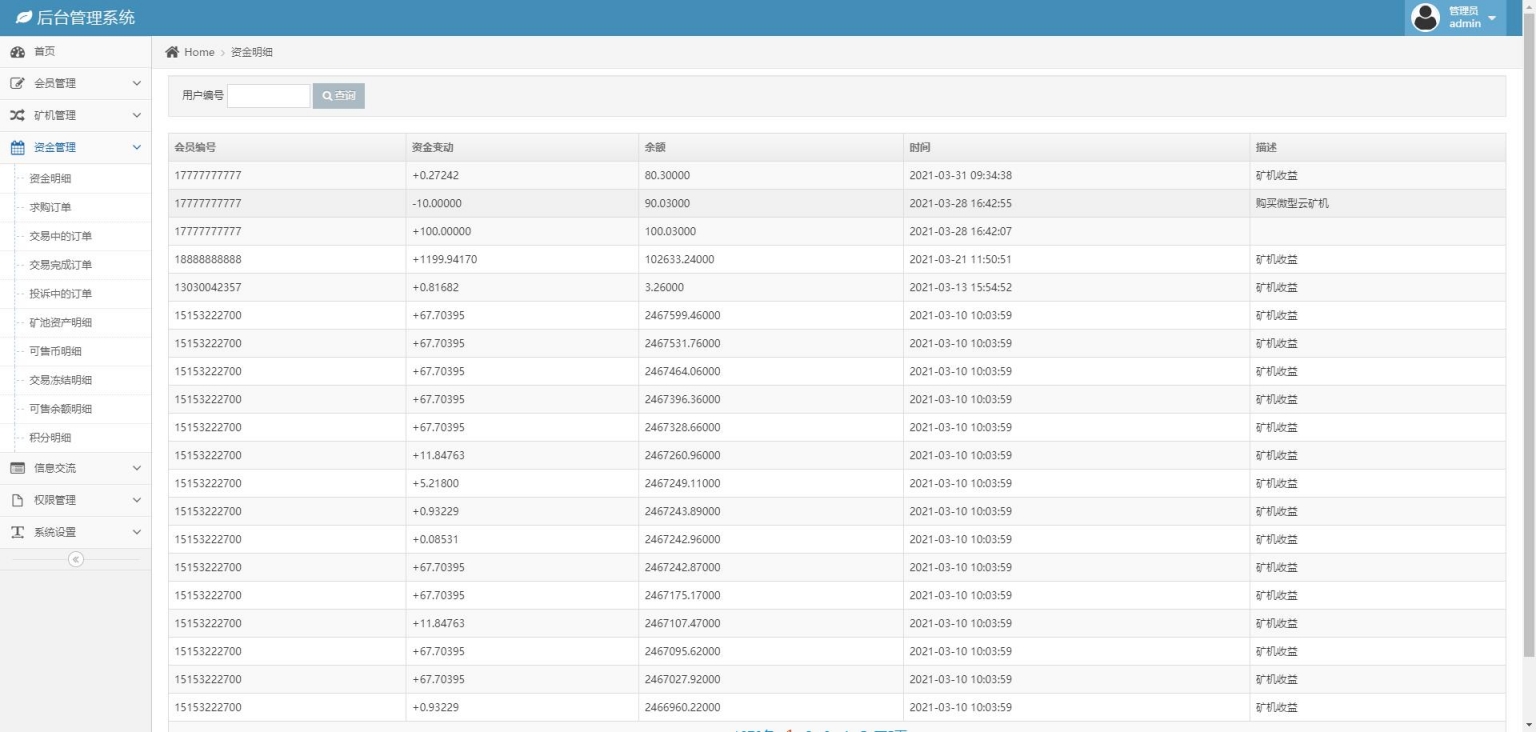Select 积分明细 in the sidebar submenu
The width and height of the screenshot is (1536, 732).
(x=50, y=437)
